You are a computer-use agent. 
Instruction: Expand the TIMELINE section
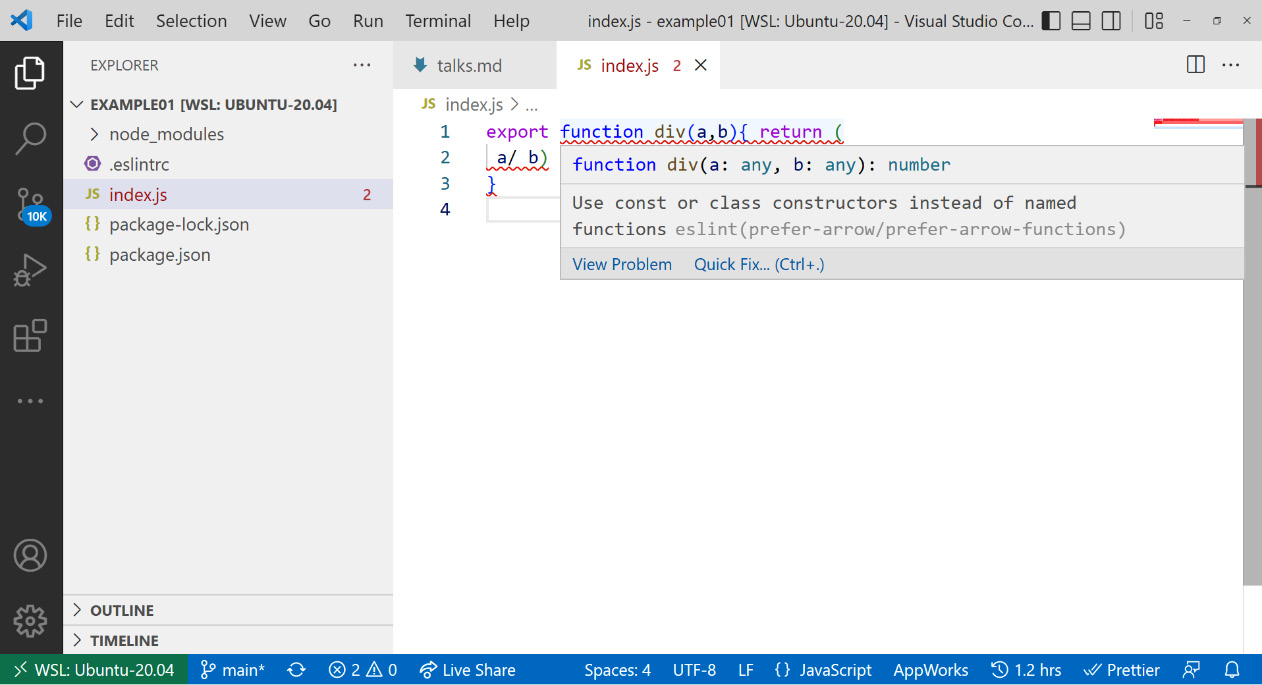click(124, 640)
